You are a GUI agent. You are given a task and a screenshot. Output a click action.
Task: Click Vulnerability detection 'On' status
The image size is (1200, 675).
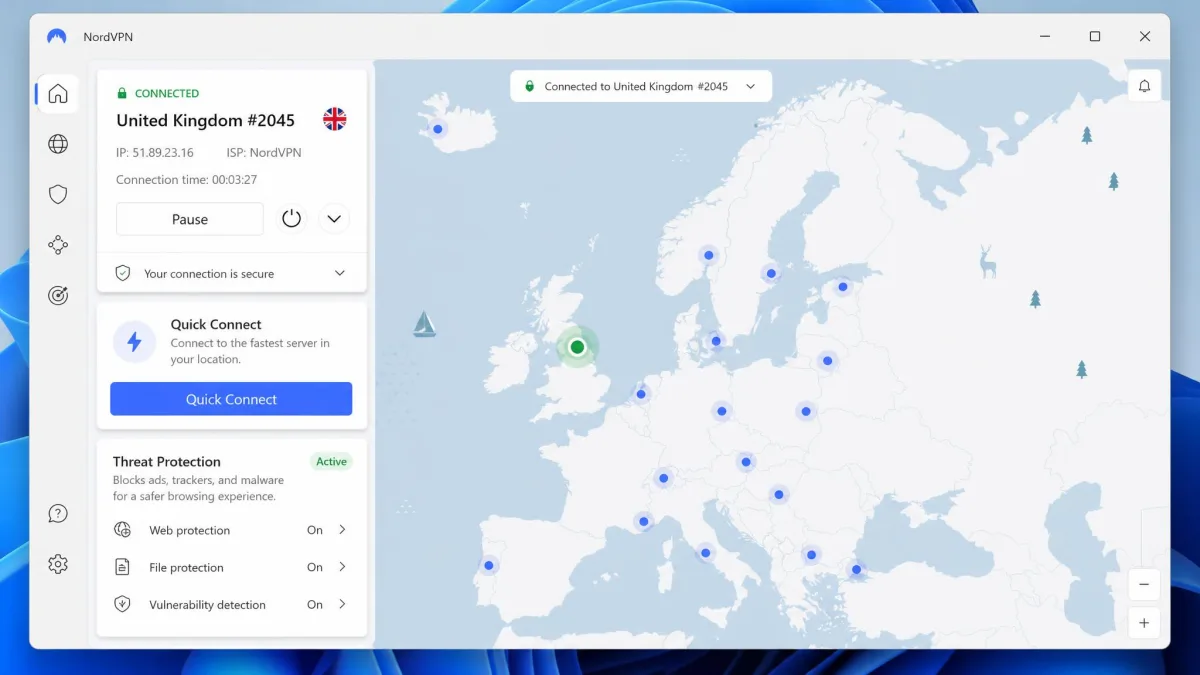pyautogui.click(x=315, y=604)
